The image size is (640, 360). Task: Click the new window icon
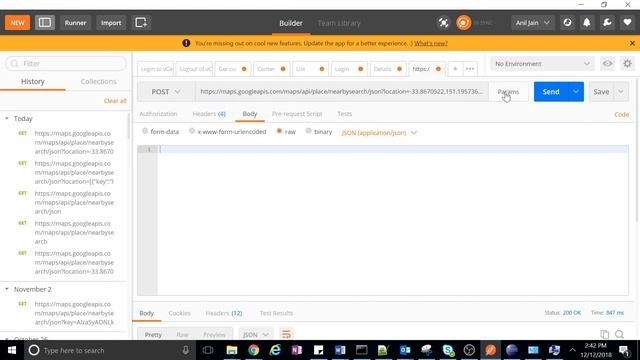tap(141, 23)
